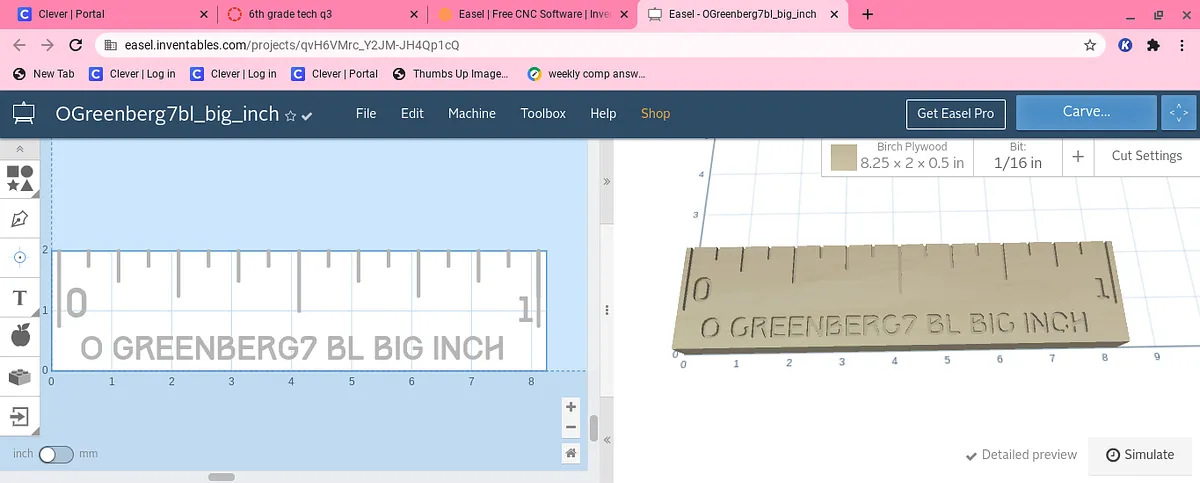Image resolution: width=1200 pixels, height=483 pixels.
Task: Open the Birch Plywood material settings
Action: pos(911,156)
